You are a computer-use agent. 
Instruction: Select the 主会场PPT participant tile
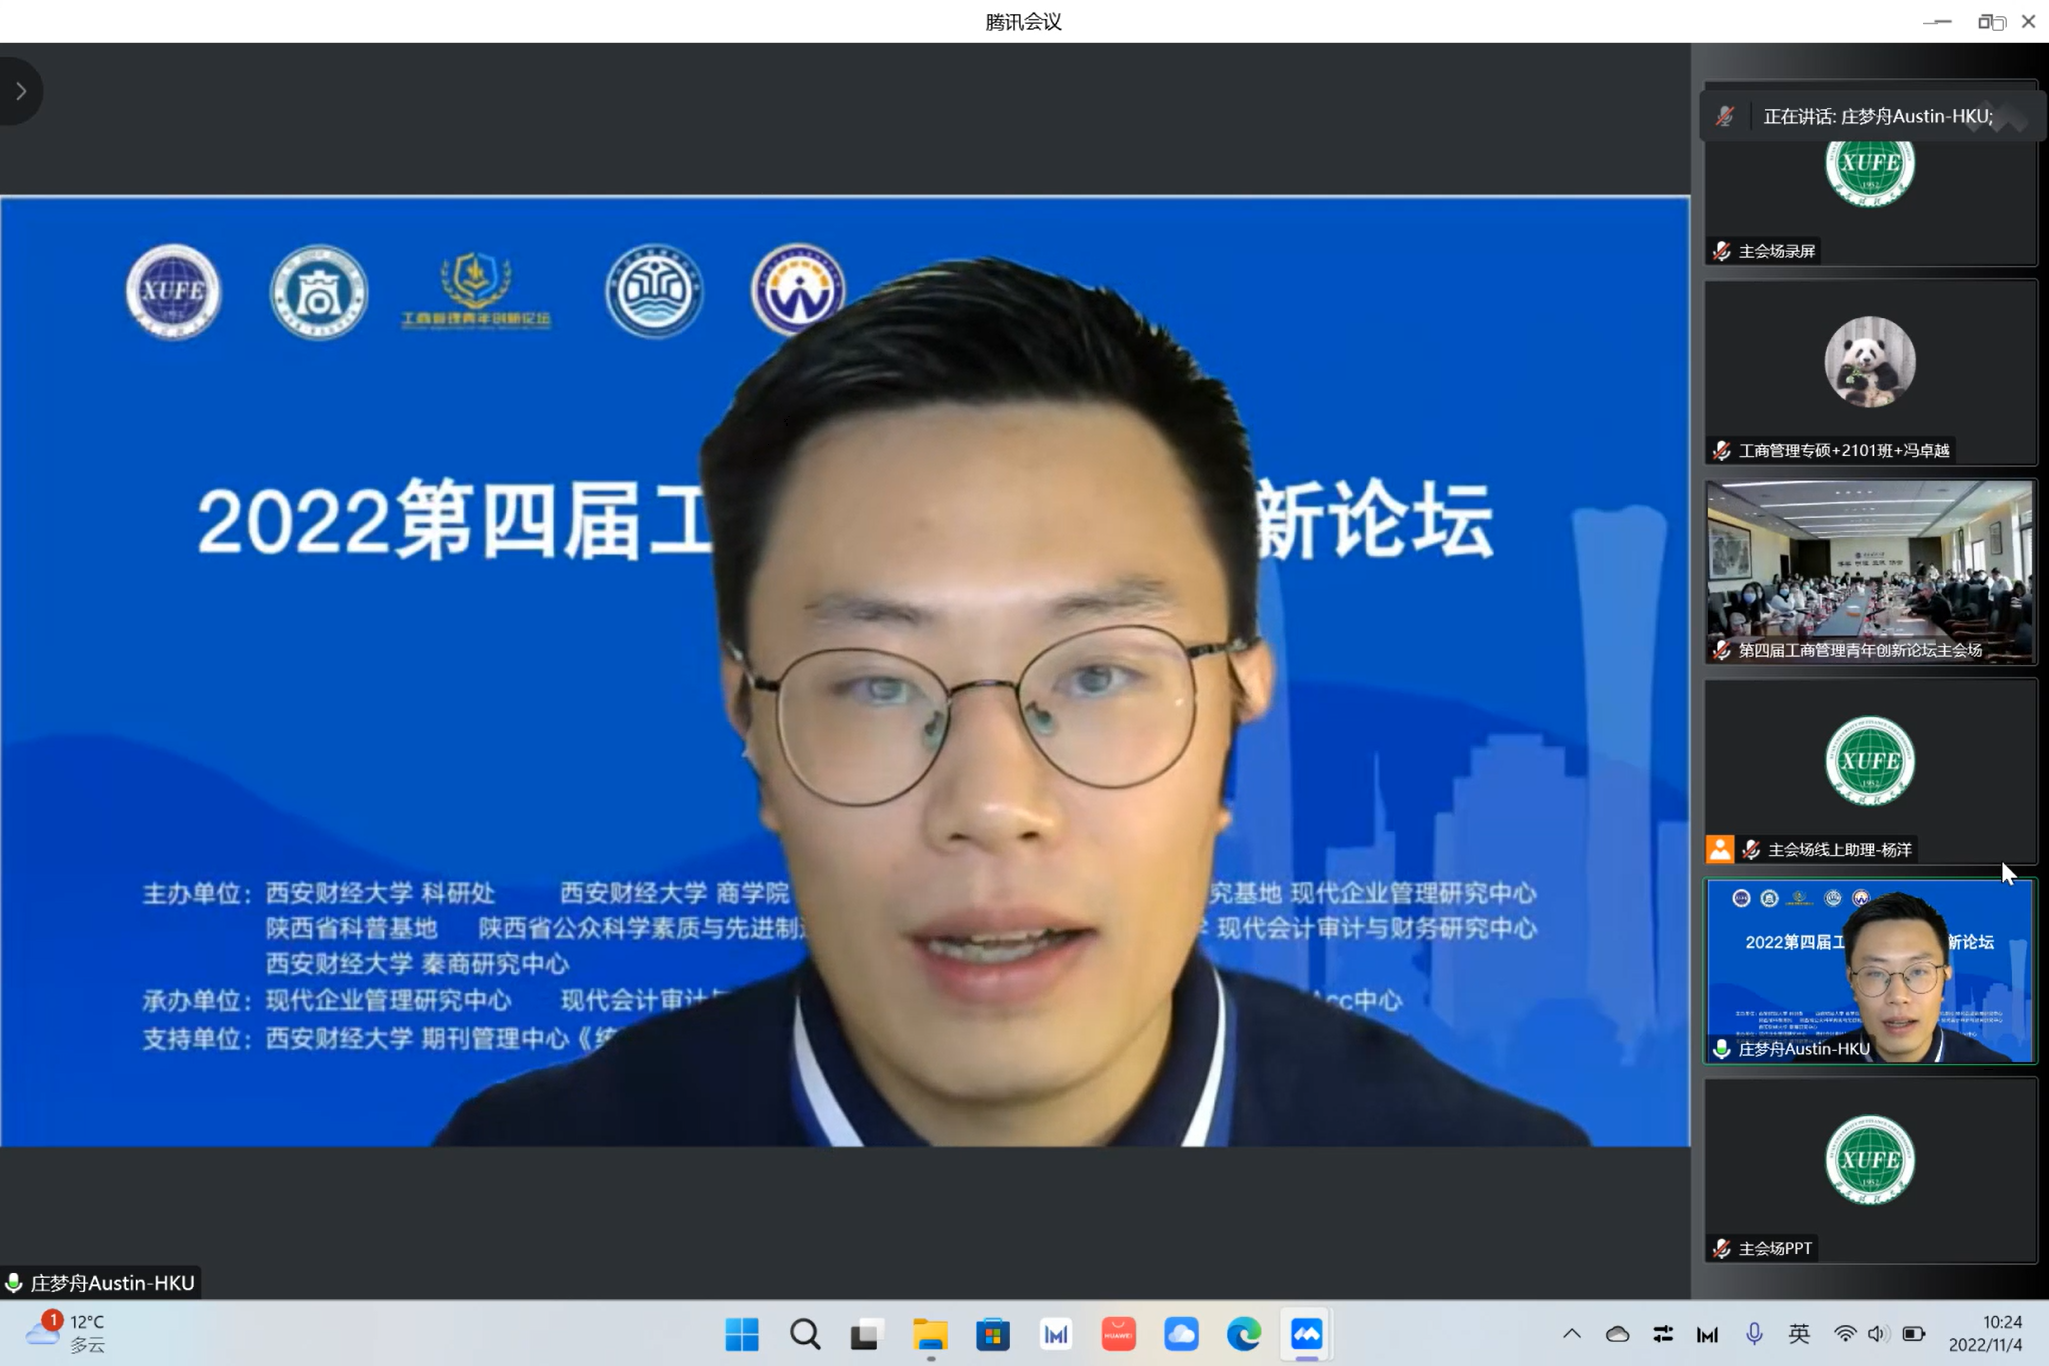point(1870,1170)
